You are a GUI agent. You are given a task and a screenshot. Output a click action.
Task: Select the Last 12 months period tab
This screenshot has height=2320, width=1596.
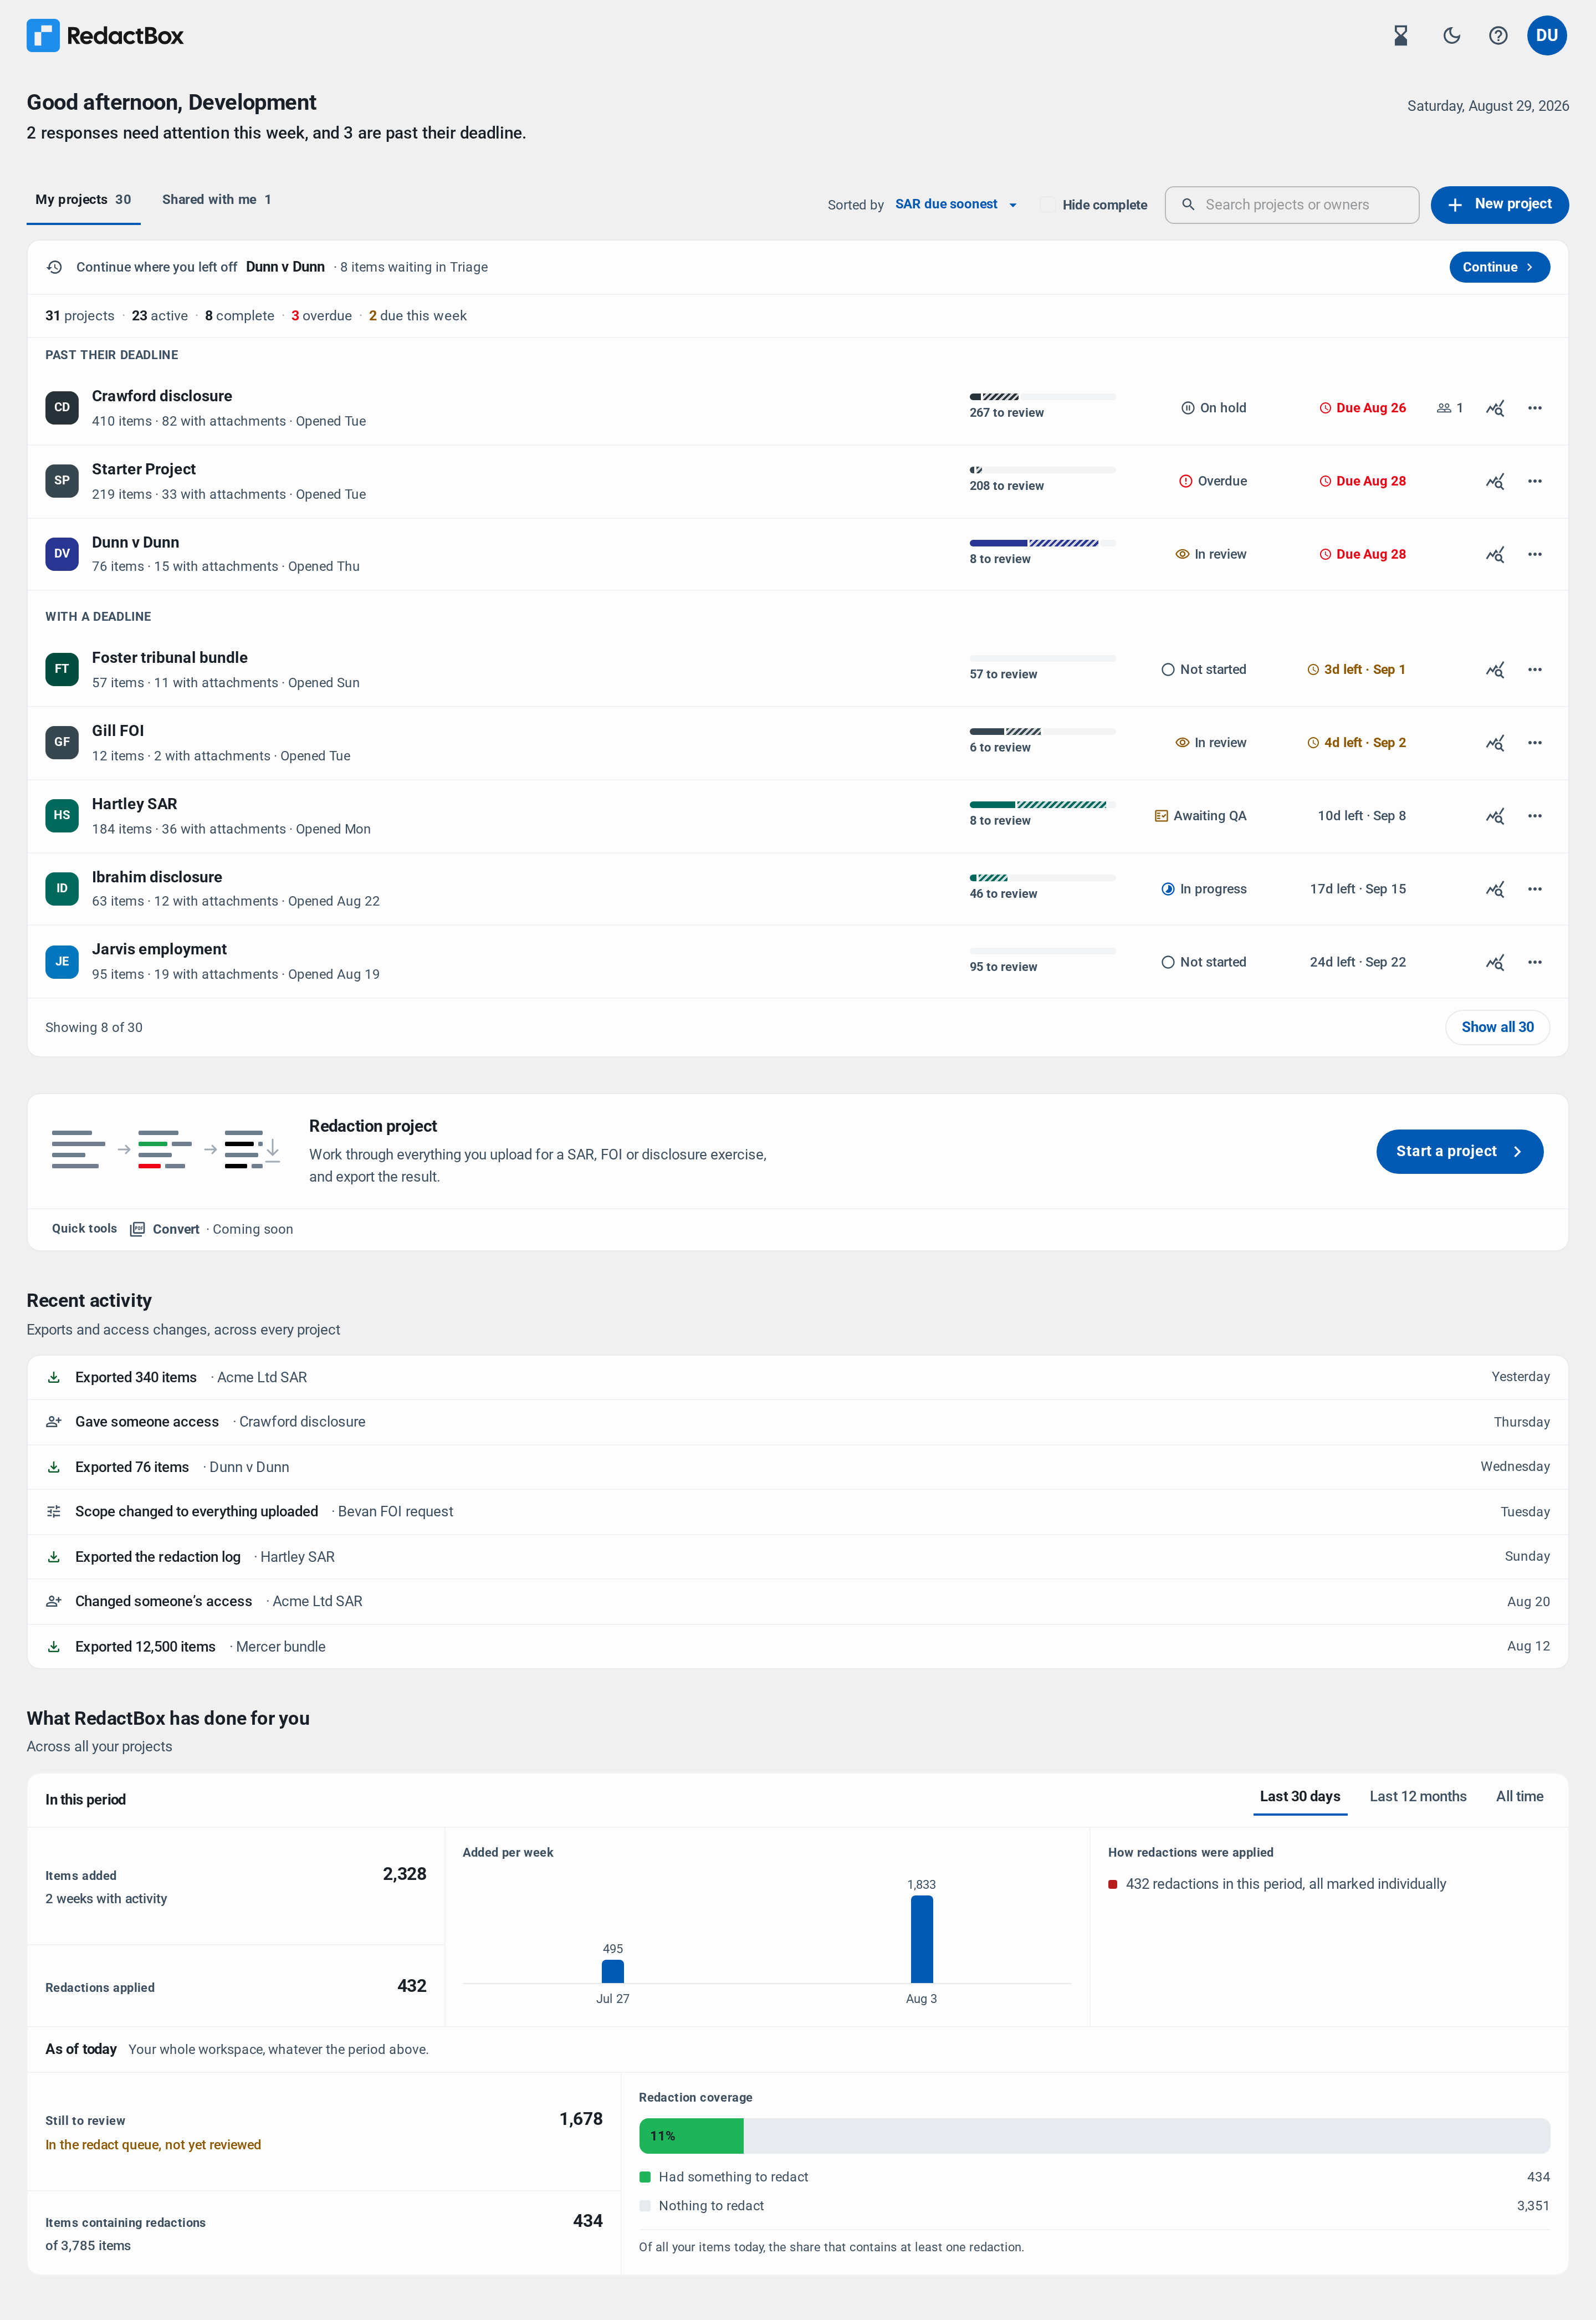(1417, 1796)
